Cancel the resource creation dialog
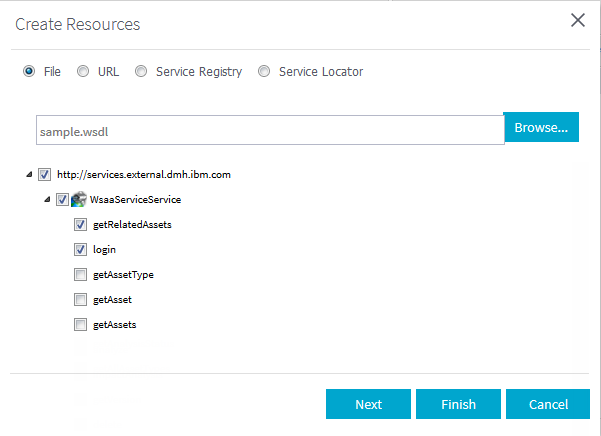The width and height of the screenshot is (601, 436). (548, 404)
